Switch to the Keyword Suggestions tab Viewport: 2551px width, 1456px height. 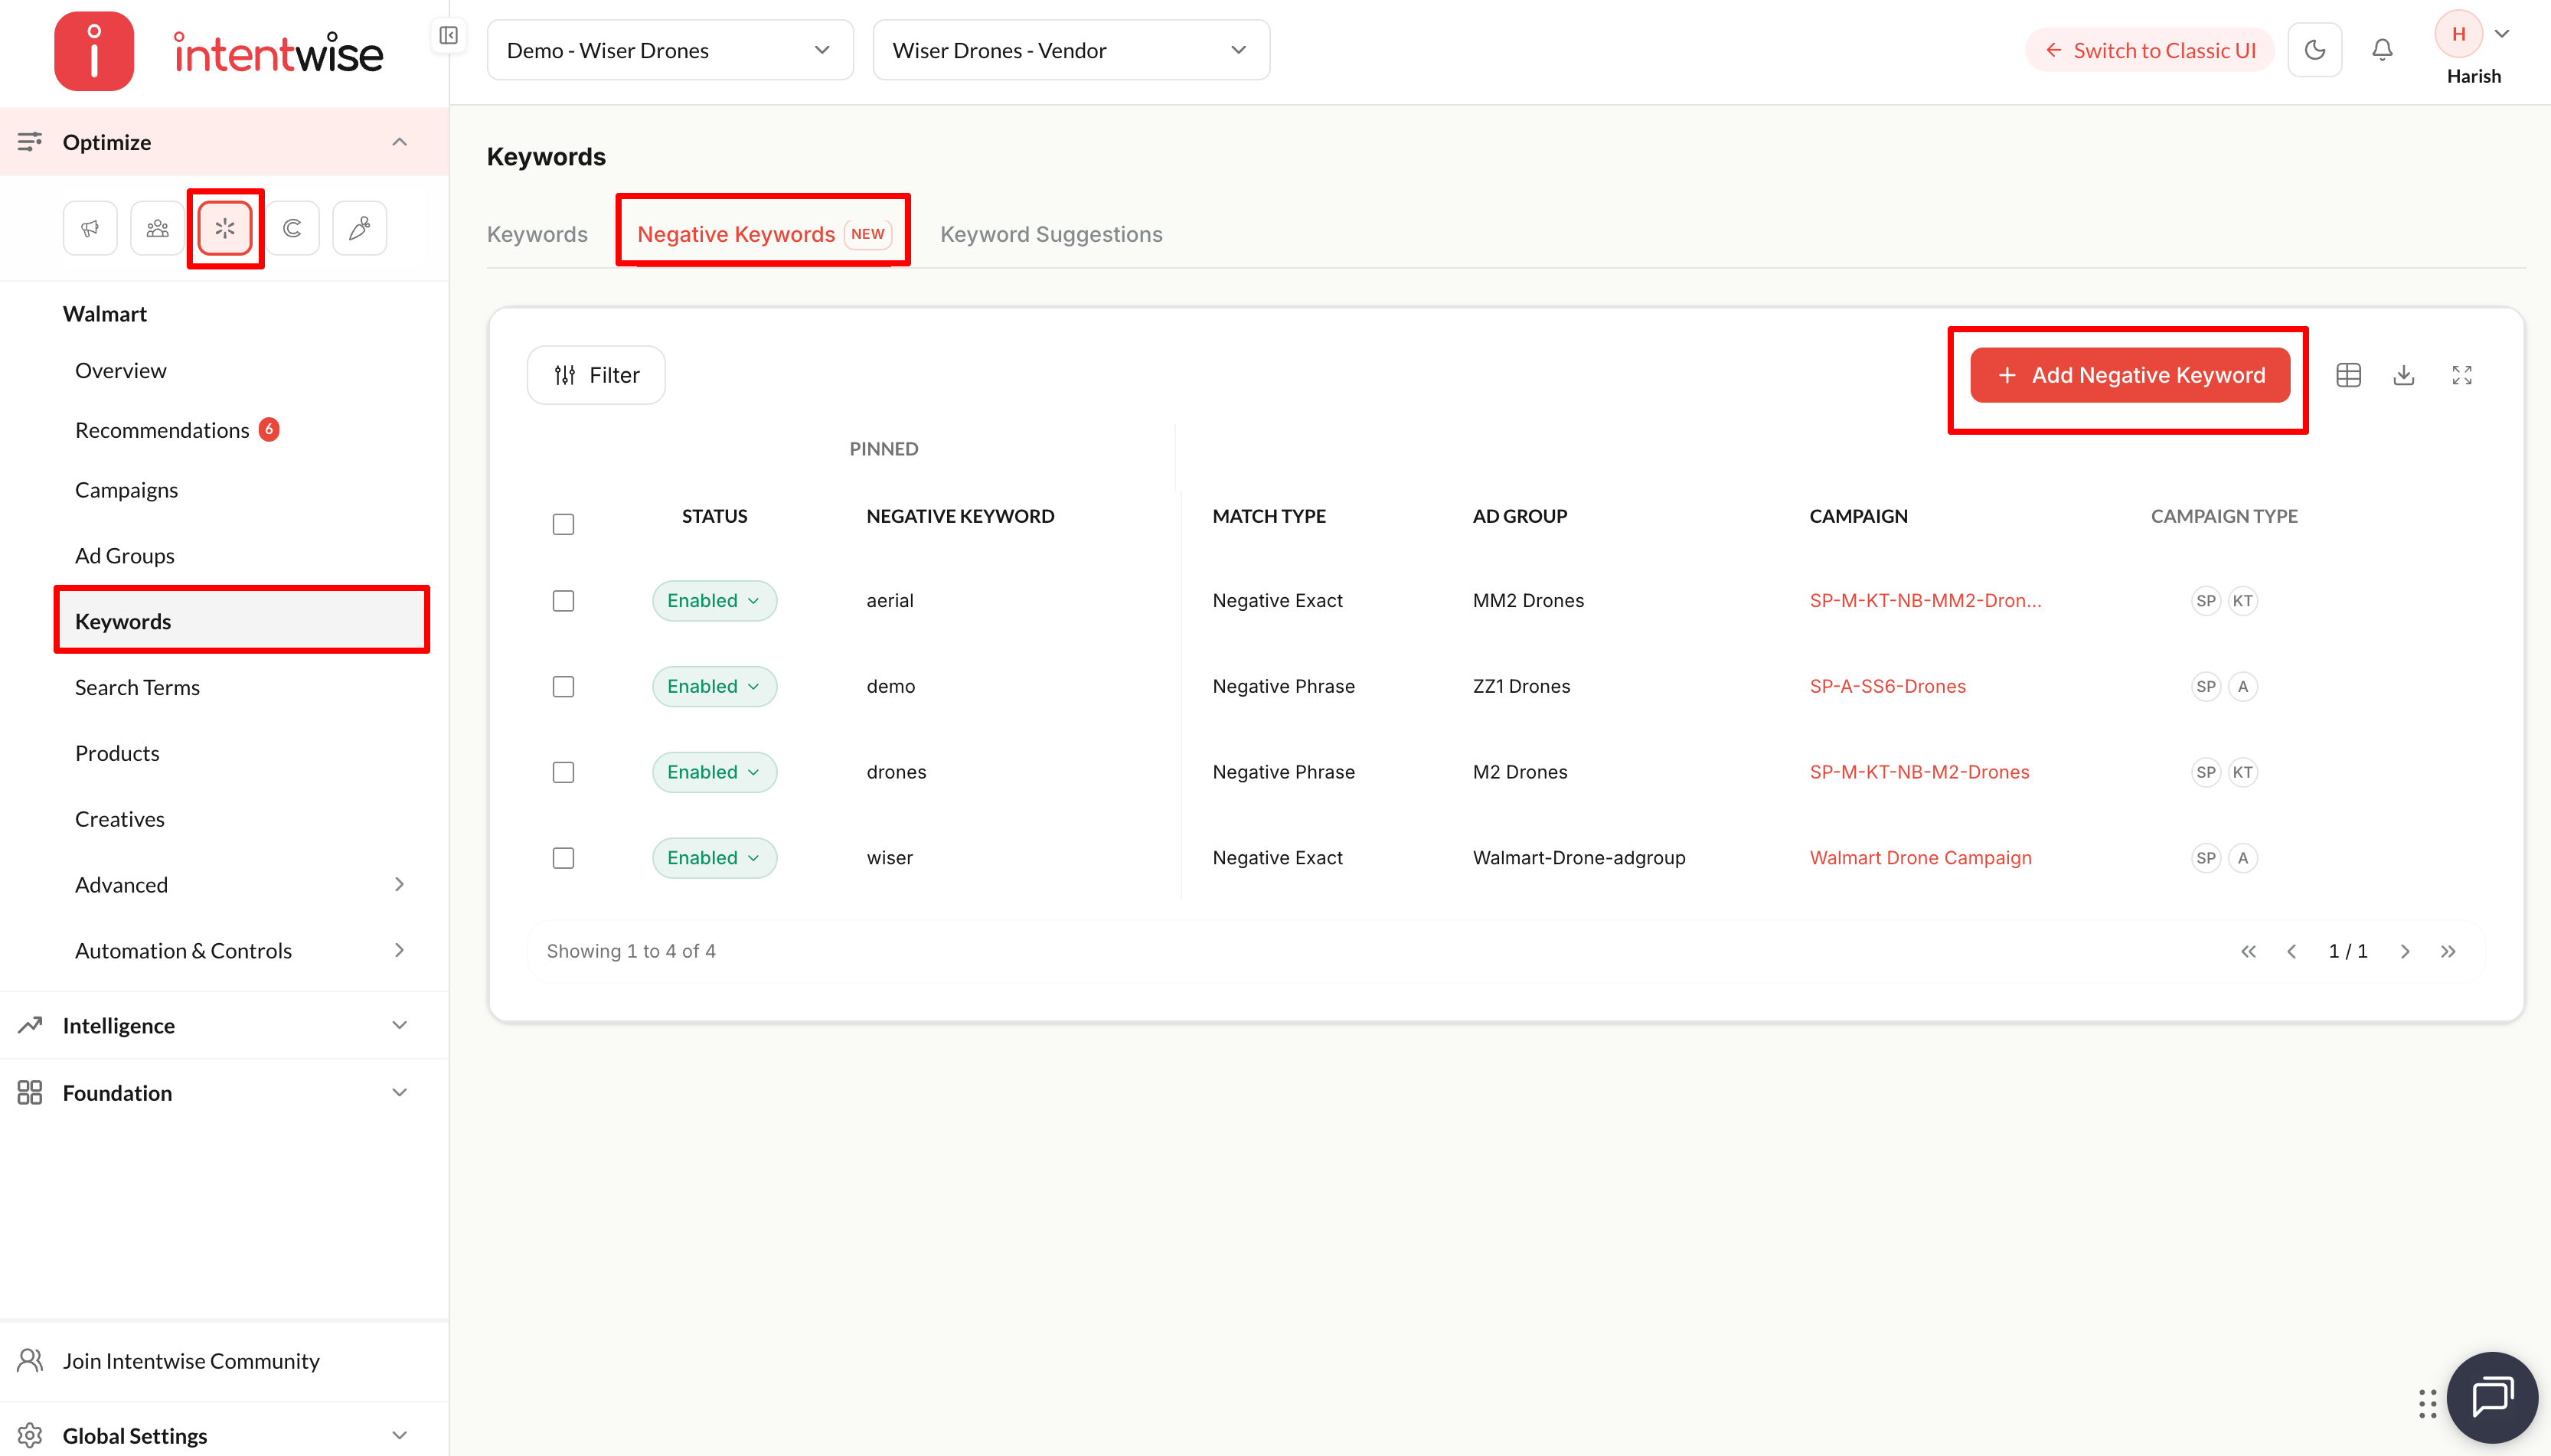click(1051, 234)
